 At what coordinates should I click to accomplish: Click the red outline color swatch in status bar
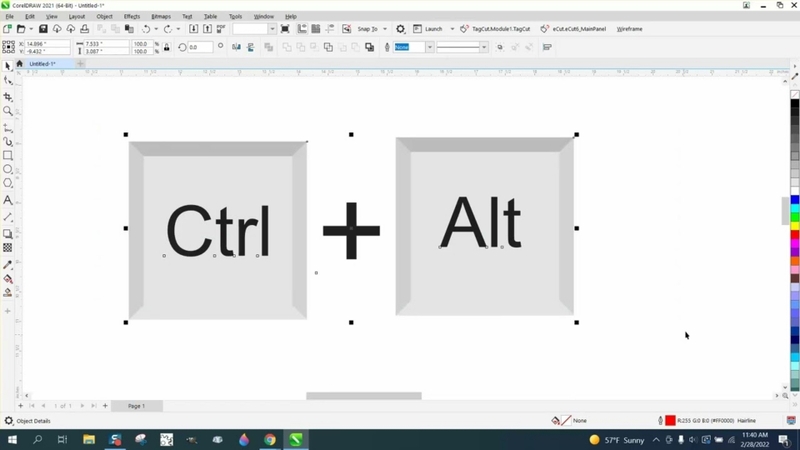(x=670, y=420)
